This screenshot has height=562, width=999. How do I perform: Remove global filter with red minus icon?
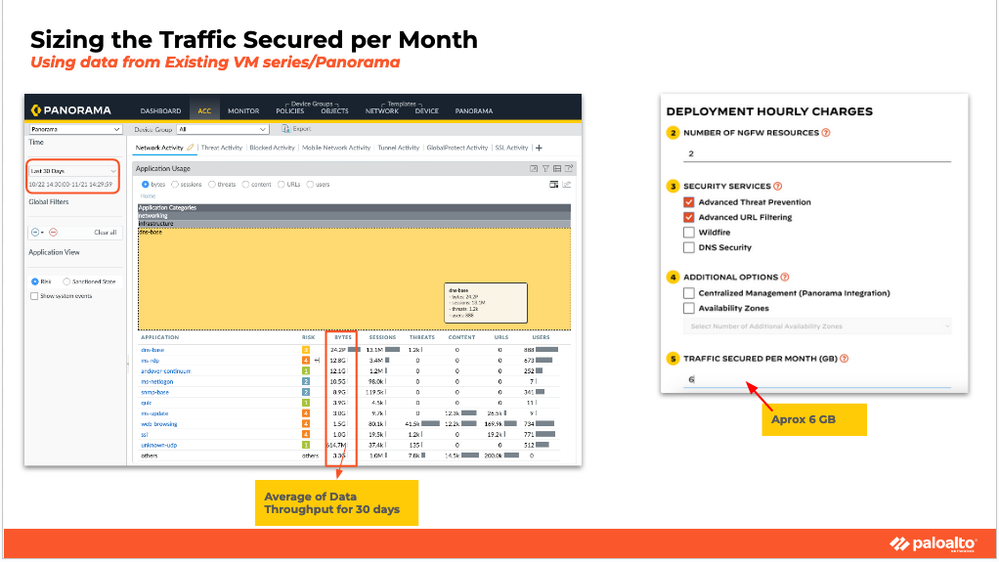(x=54, y=233)
